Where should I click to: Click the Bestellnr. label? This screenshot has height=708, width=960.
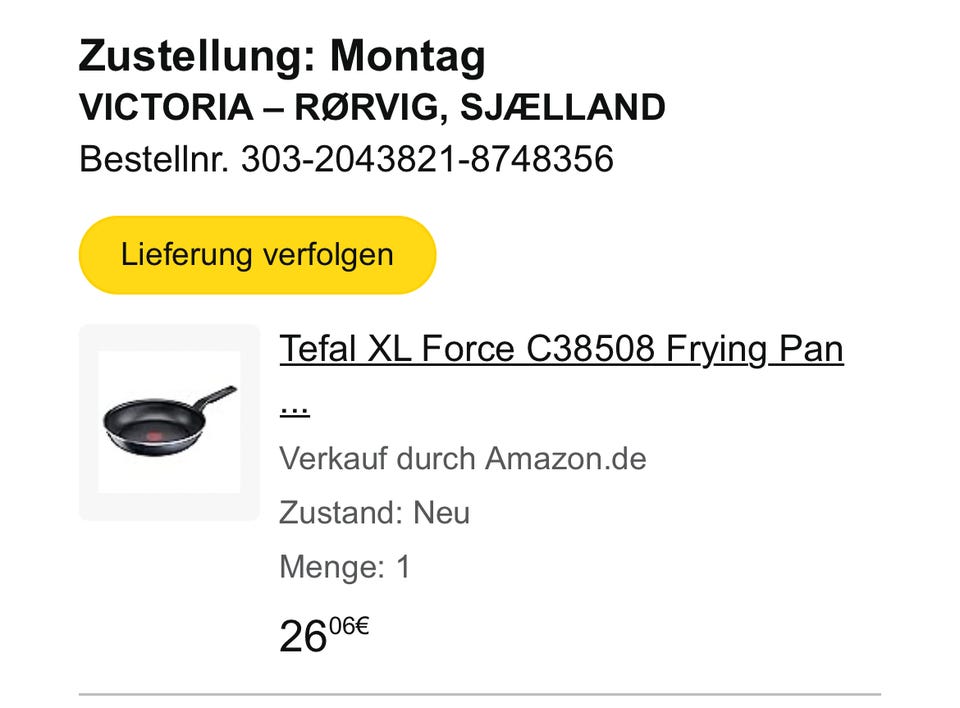tap(154, 159)
